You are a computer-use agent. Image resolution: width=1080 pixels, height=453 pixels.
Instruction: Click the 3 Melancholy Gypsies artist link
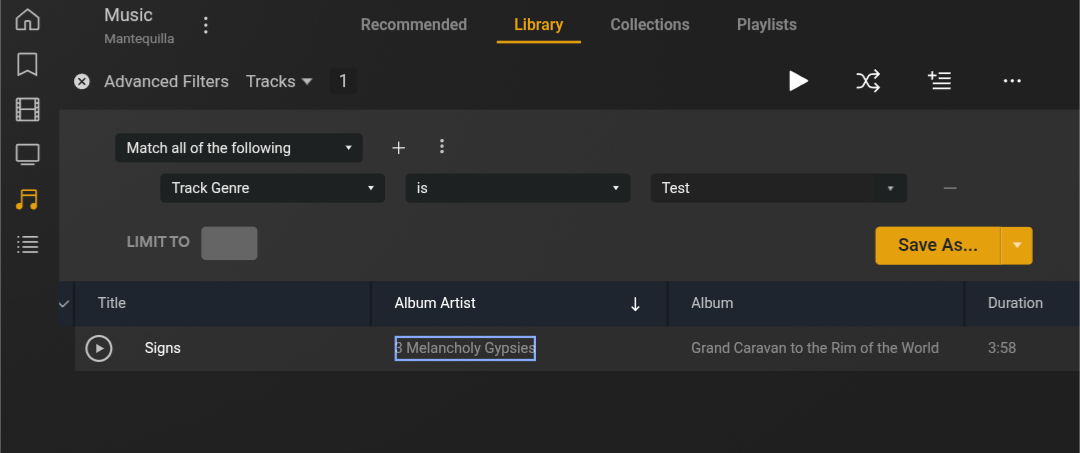click(x=465, y=348)
